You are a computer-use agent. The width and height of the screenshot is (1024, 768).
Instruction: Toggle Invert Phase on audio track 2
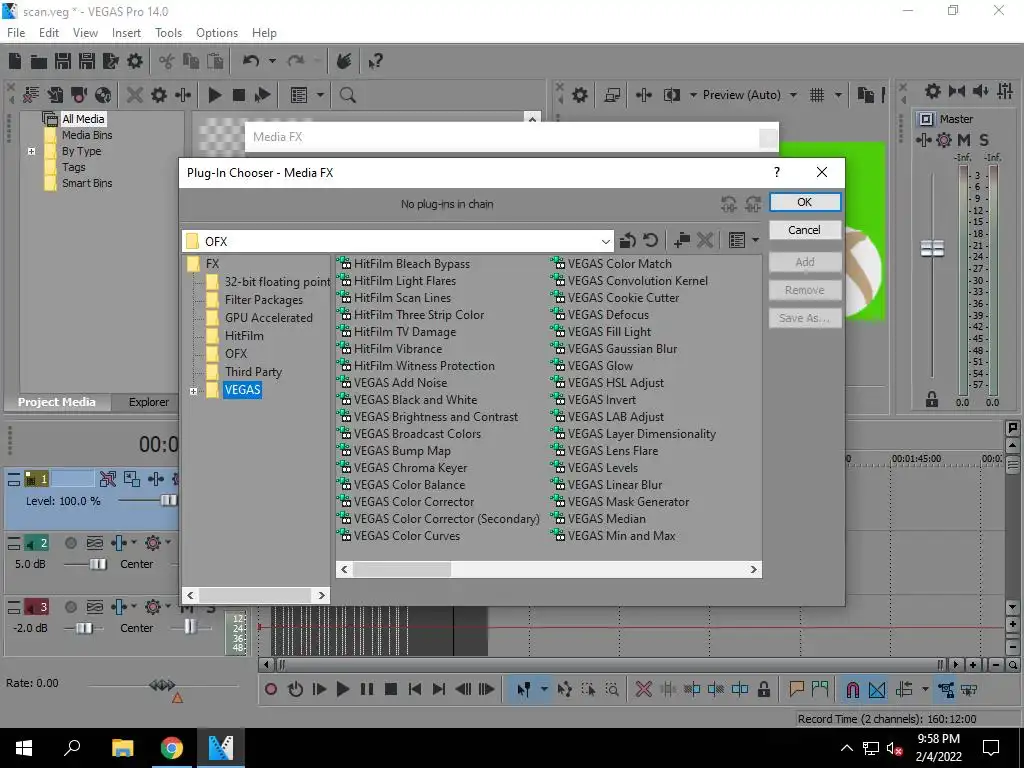95,543
